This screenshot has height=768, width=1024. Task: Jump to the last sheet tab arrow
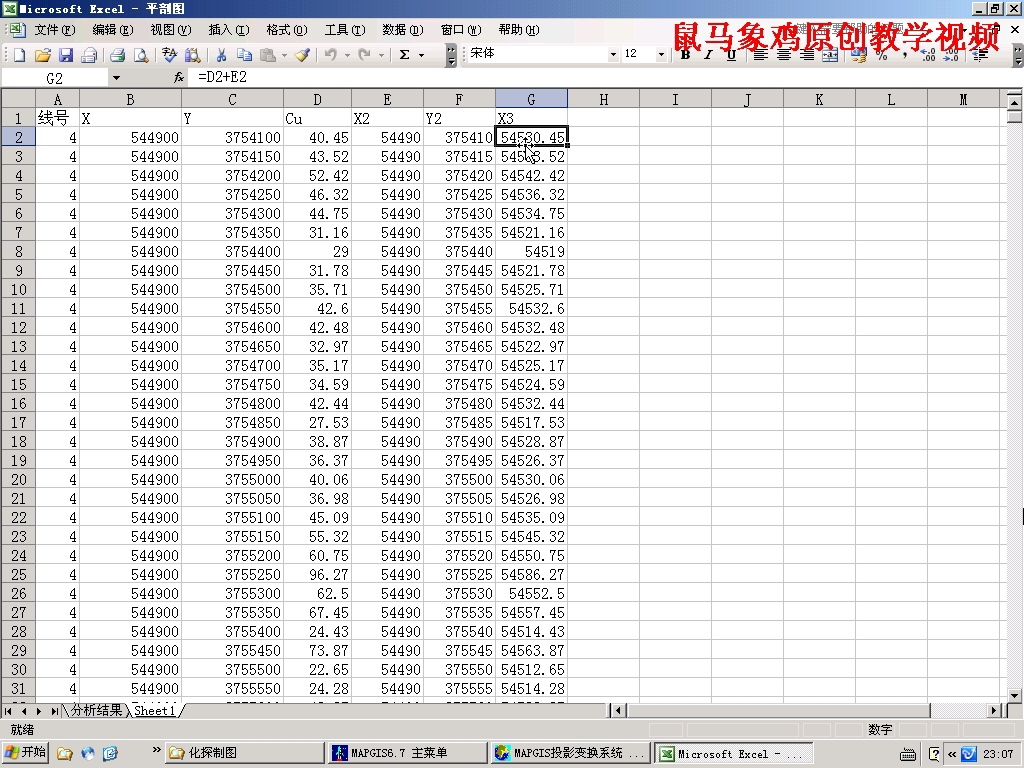(x=54, y=711)
